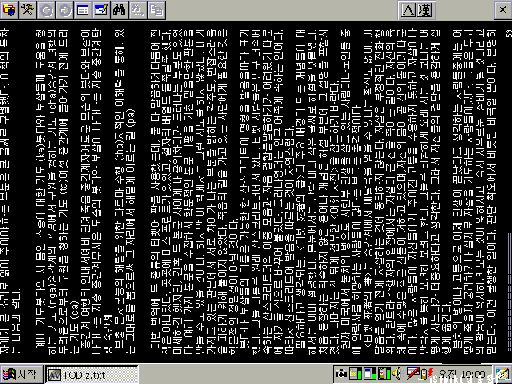This screenshot has height=384, width=512.
Task: Toggle the Korean 'ㅅ' input mode button
Action: tap(408, 10)
